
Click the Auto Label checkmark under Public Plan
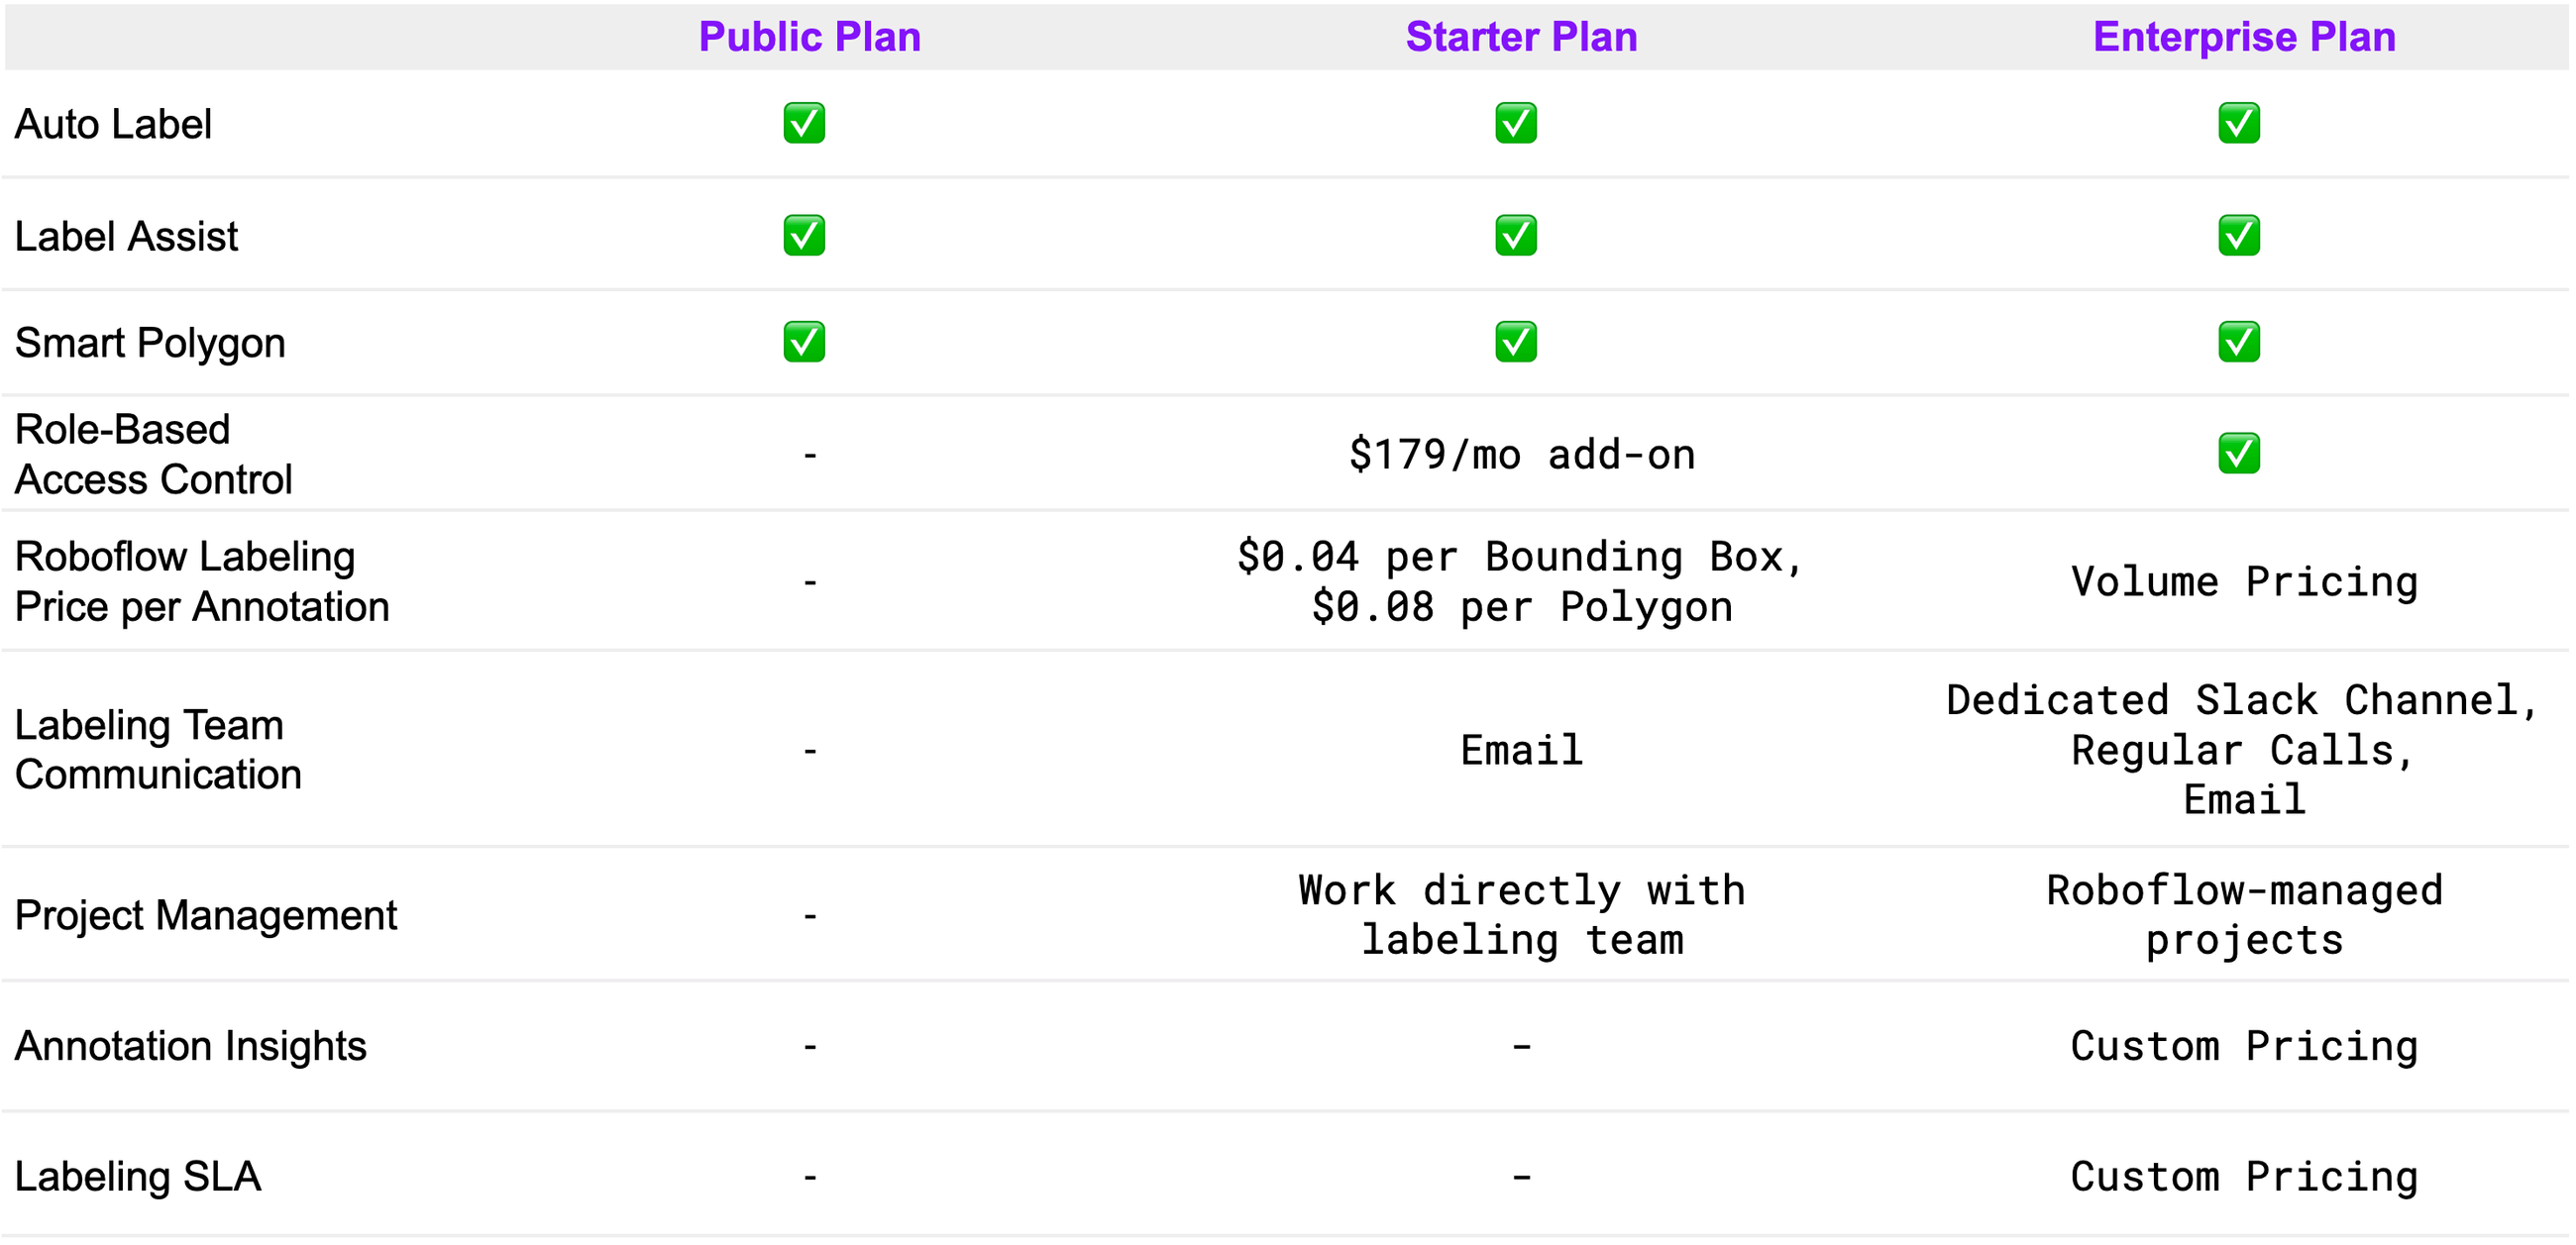coord(804,123)
